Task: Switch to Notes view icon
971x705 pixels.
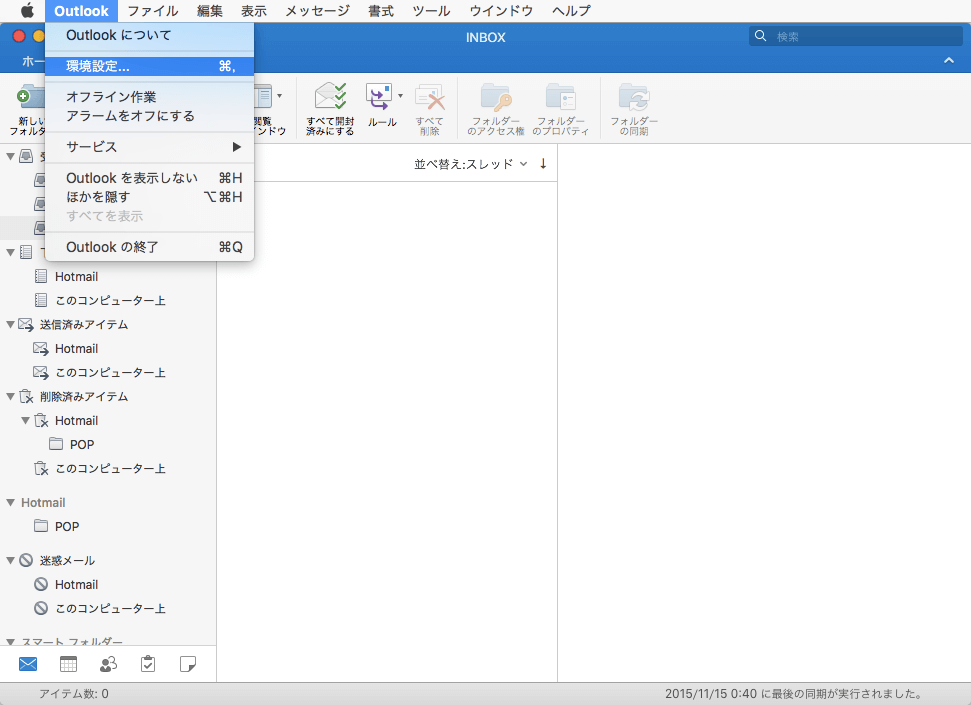Action: pyautogui.click(x=188, y=664)
